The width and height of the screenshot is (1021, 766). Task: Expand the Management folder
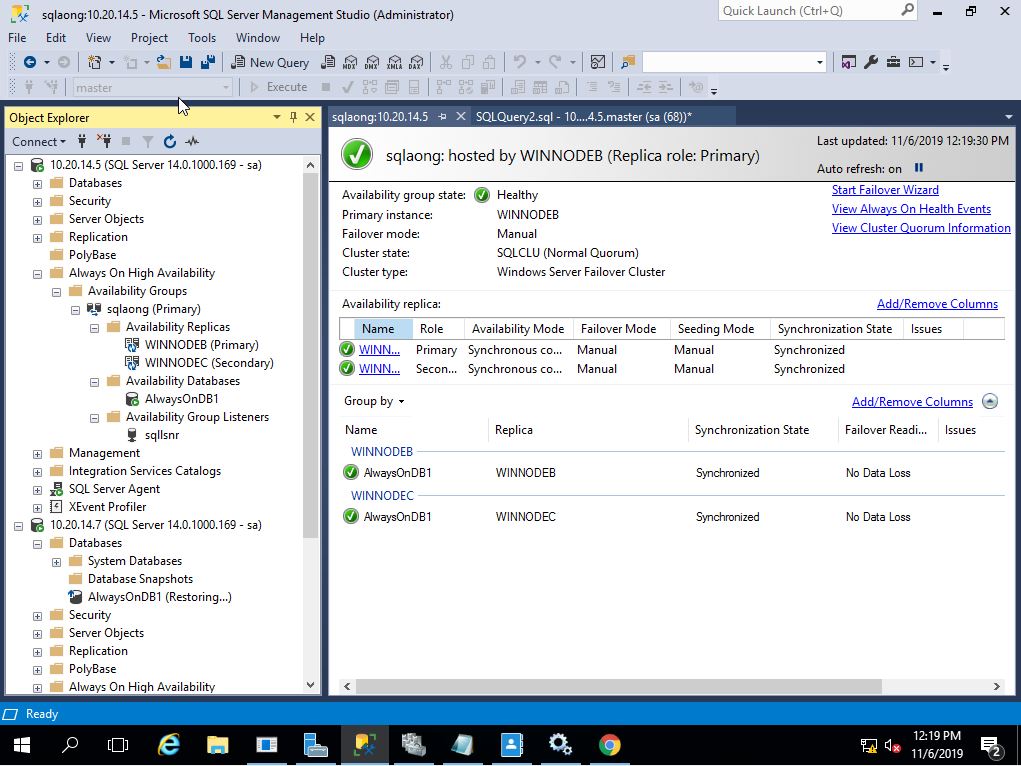38,453
